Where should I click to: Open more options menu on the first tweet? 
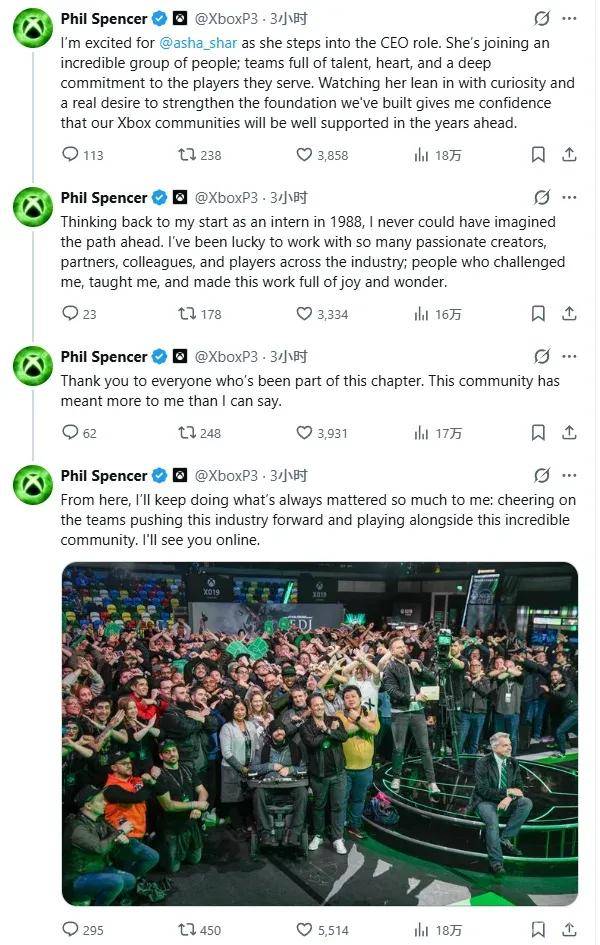click(x=570, y=19)
